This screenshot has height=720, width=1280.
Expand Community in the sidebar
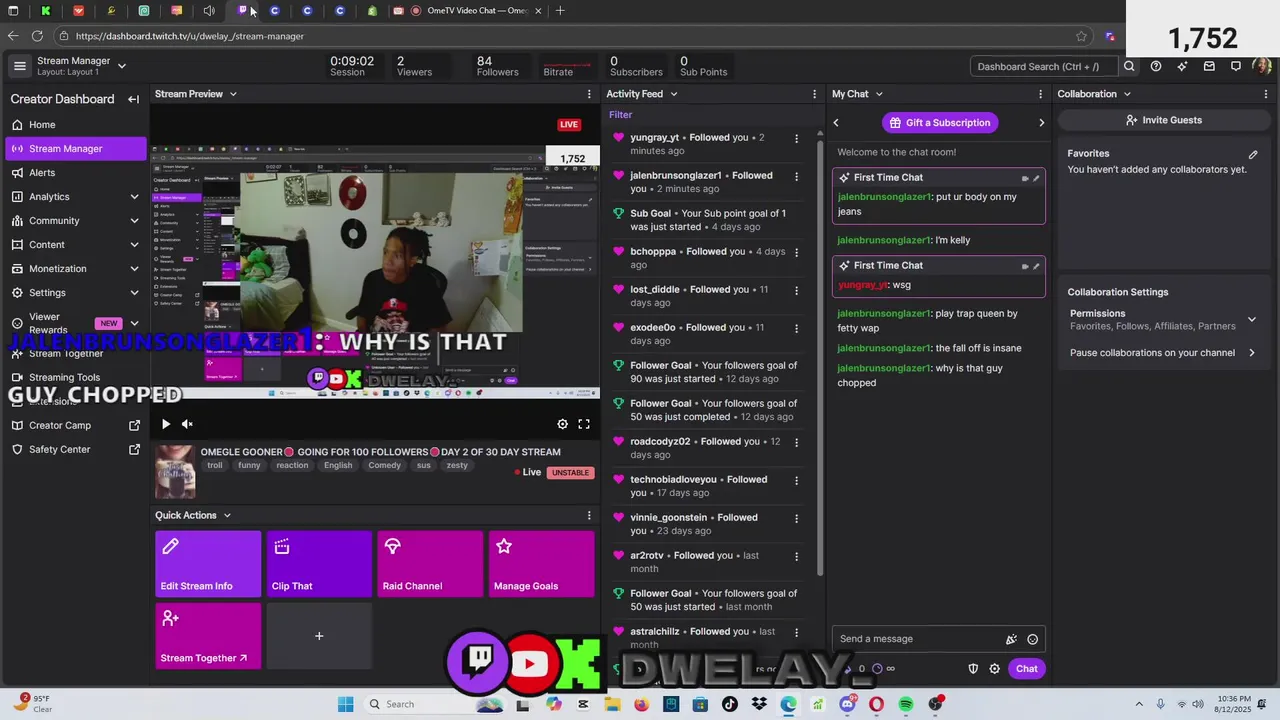(x=134, y=221)
